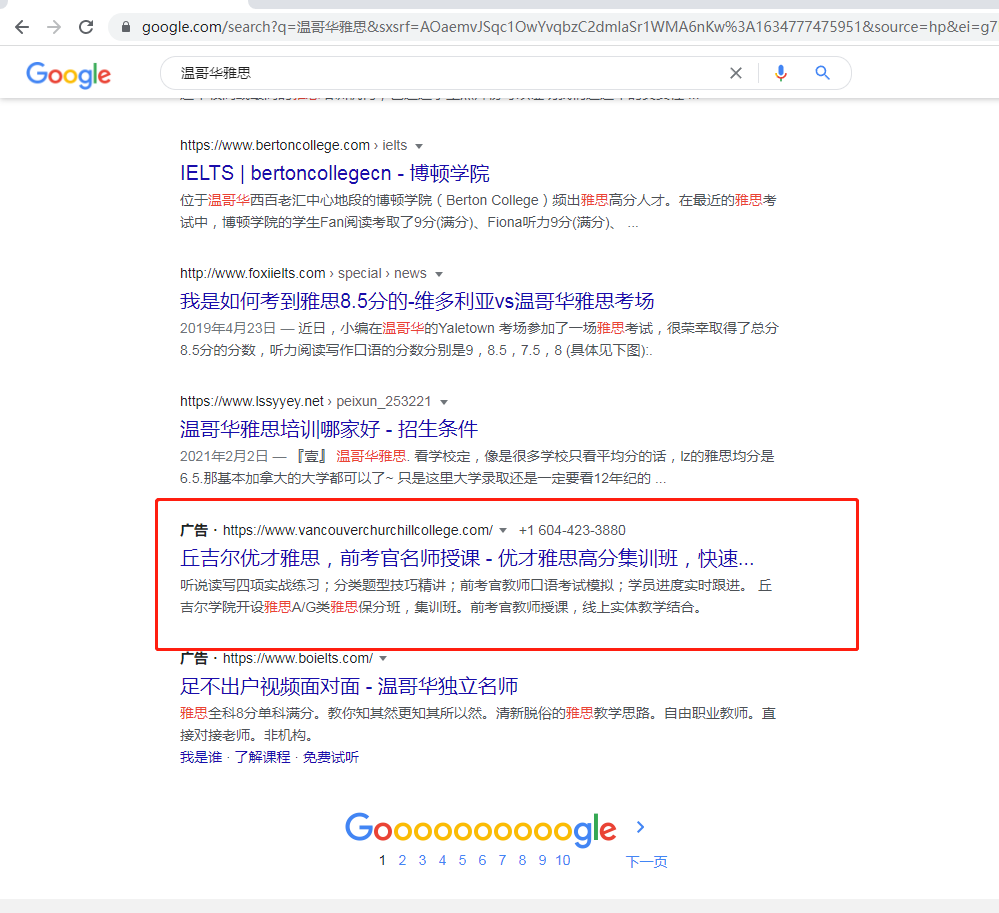Expand dropdown arrow next to bertoncollege.com URL

point(419,146)
